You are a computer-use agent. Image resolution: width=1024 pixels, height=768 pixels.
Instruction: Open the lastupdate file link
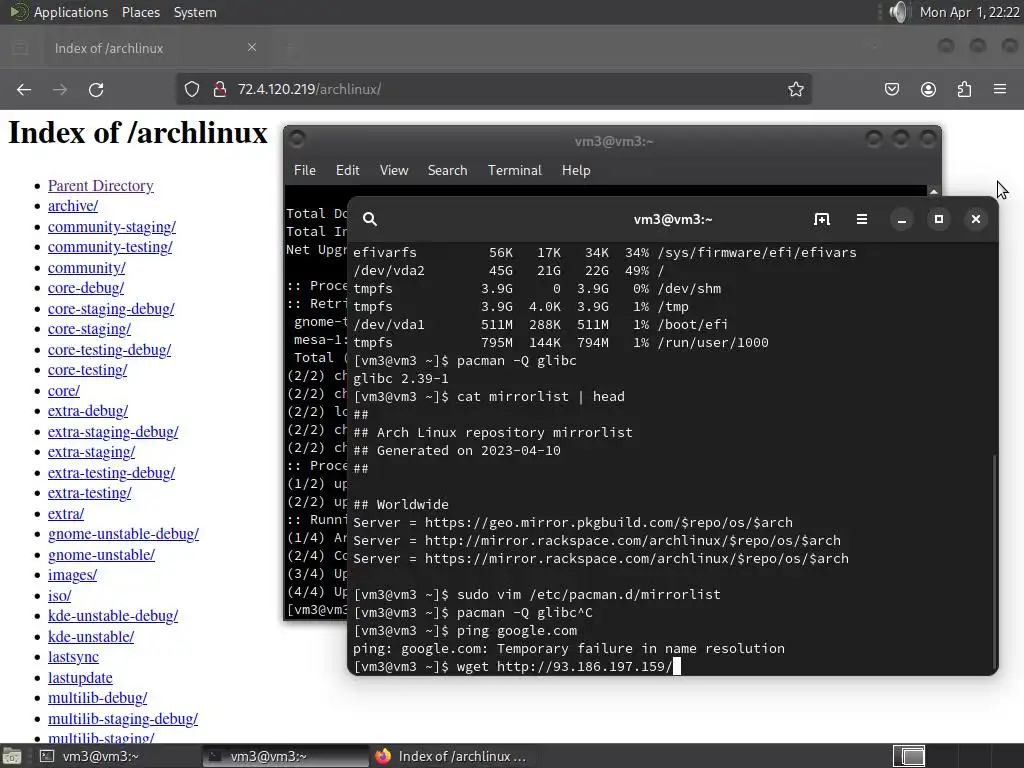(x=80, y=678)
